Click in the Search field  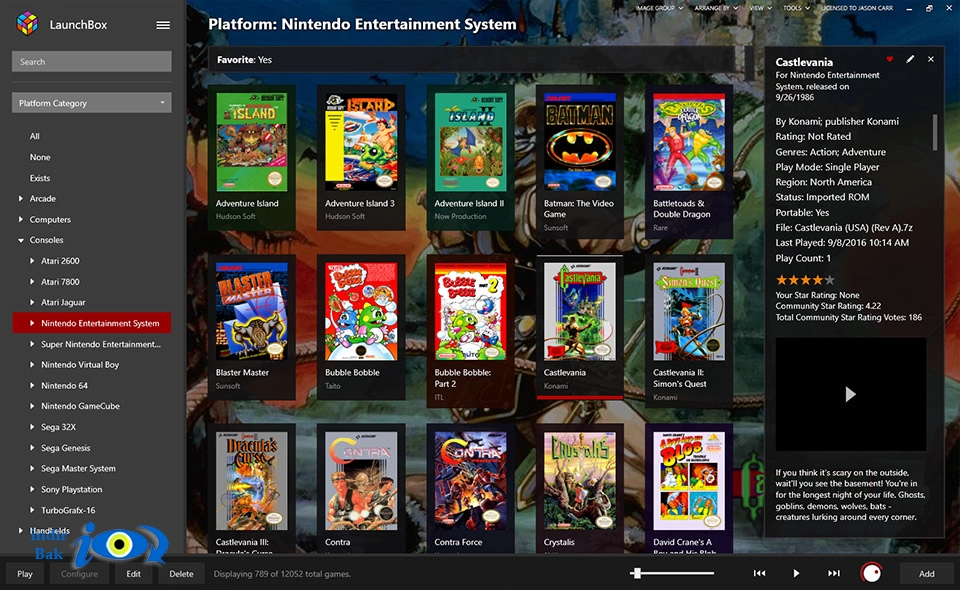pyautogui.click(x=92, y=62)
